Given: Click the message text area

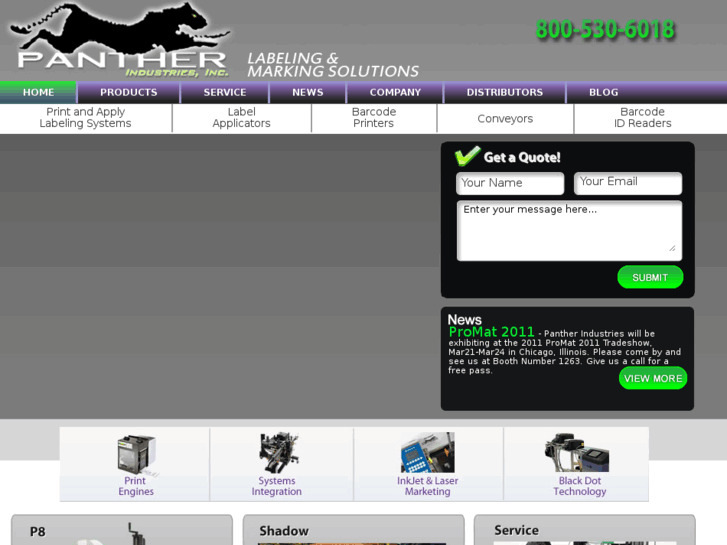Looking at the screenshot, I should (x=569, y=231).
